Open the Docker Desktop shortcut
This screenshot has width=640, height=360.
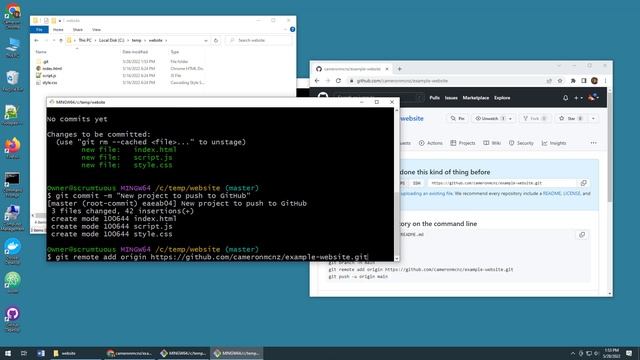click(13, 250)
